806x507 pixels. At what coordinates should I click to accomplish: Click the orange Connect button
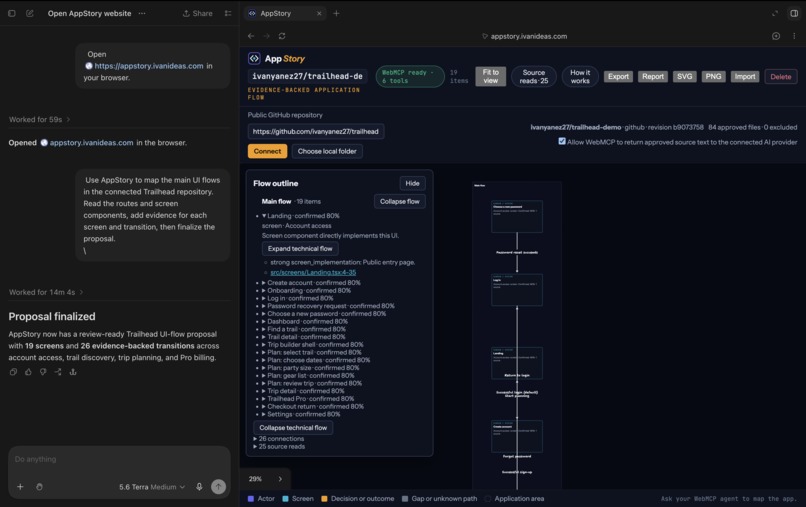(267, 151)
